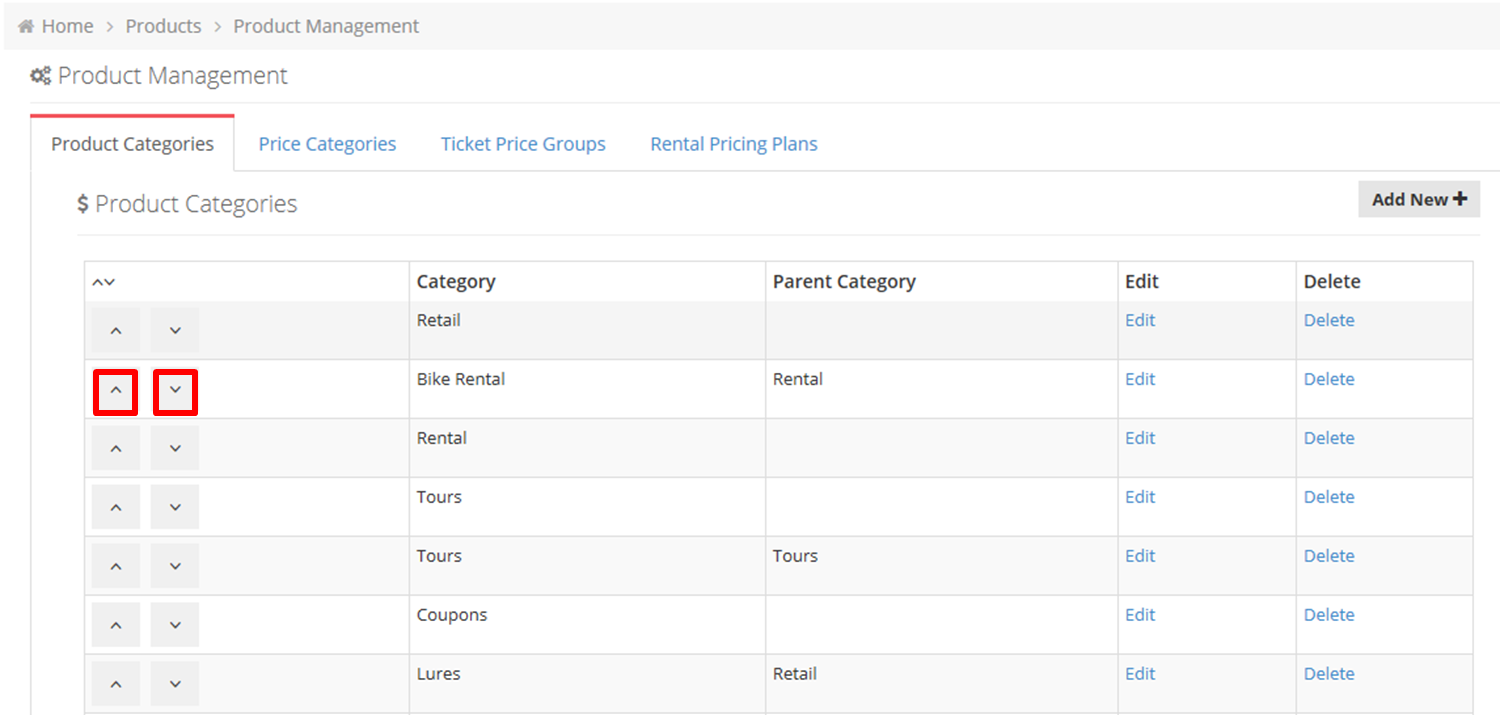This screenshot has height=715, width=1500.
Task: Edit the Lures category
Action: point(1140,674)
